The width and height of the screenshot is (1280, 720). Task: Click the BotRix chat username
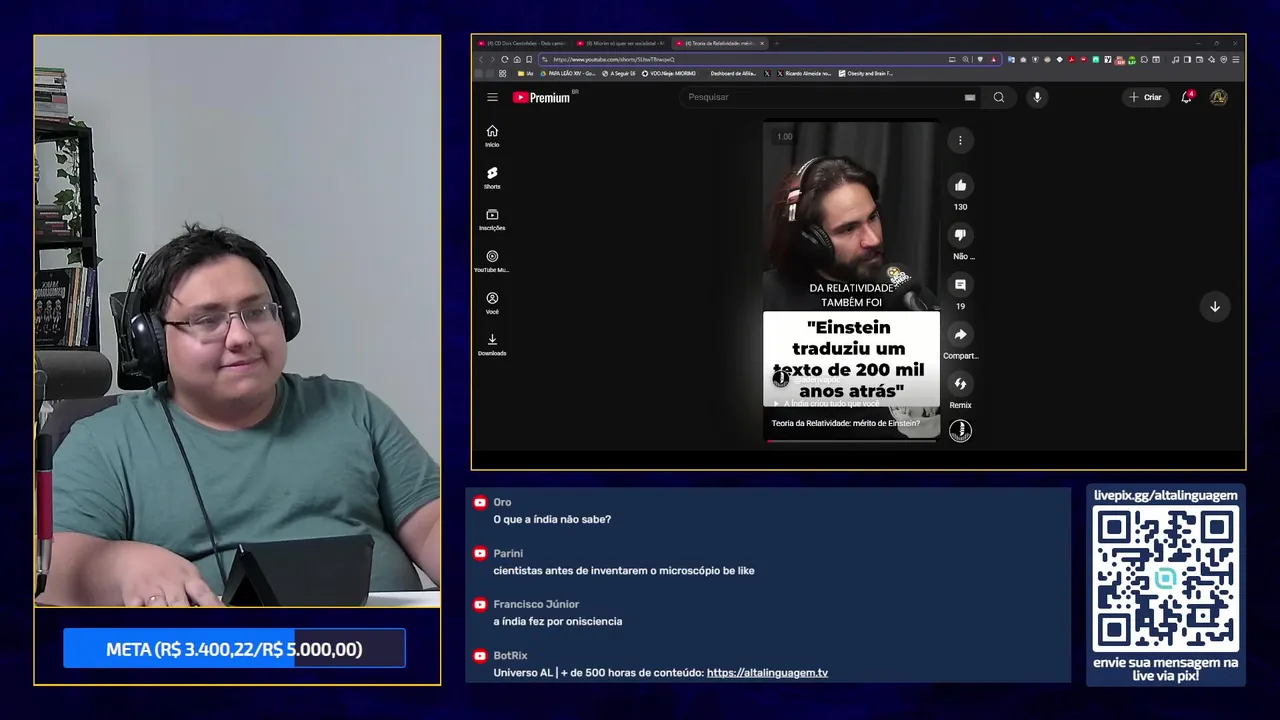pos(510,655)
